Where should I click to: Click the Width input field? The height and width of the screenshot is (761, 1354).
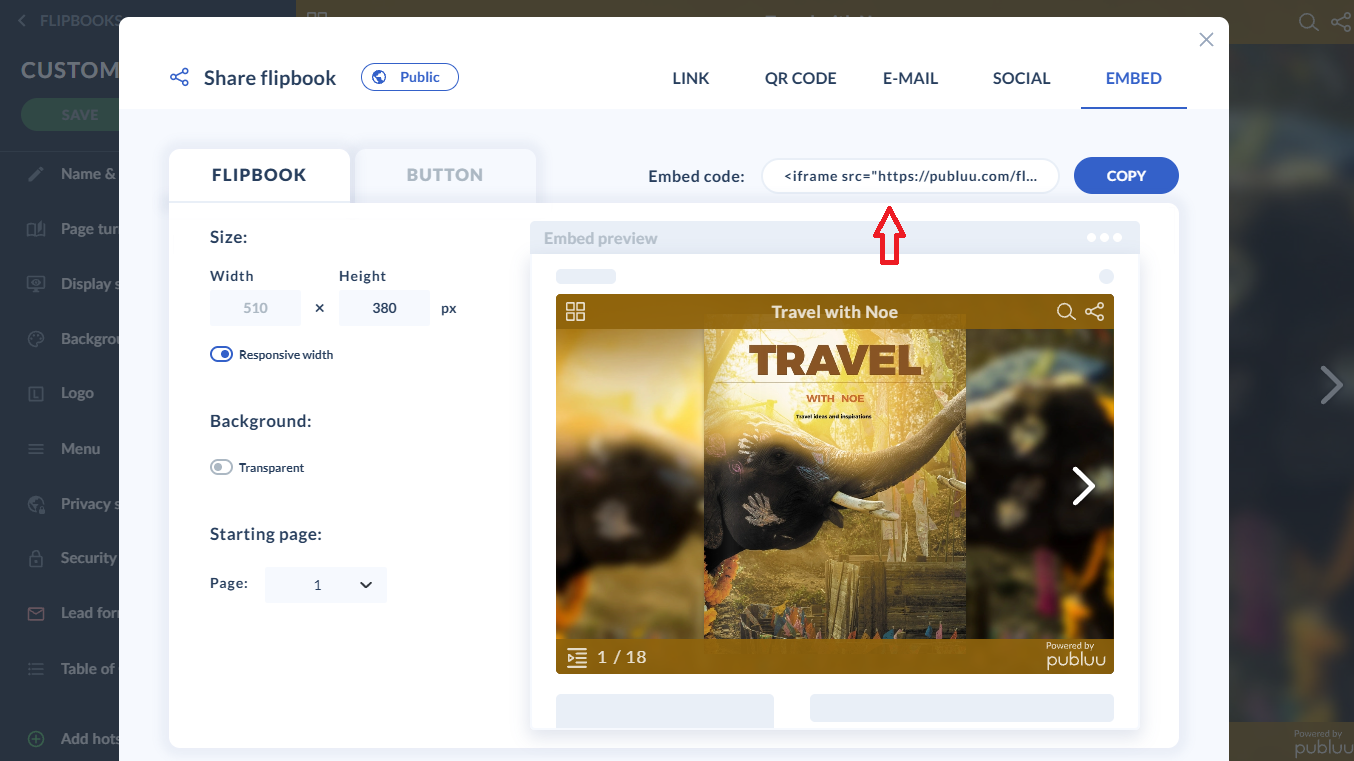pos(255,308)
